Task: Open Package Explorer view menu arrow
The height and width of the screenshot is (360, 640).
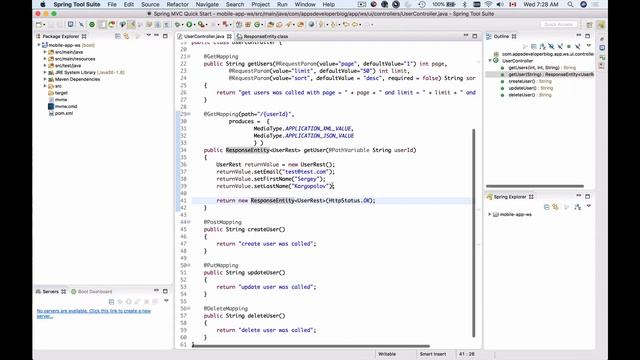Action: (148, 36)
